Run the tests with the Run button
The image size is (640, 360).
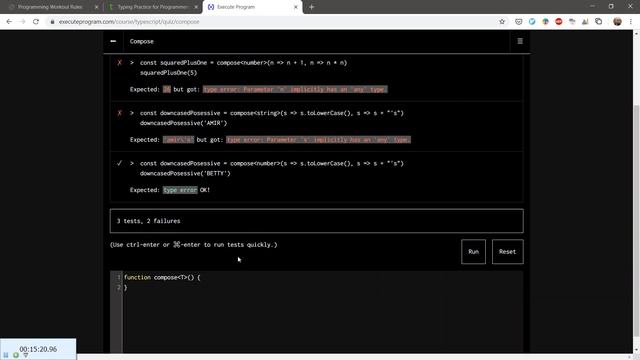point(473,252)
